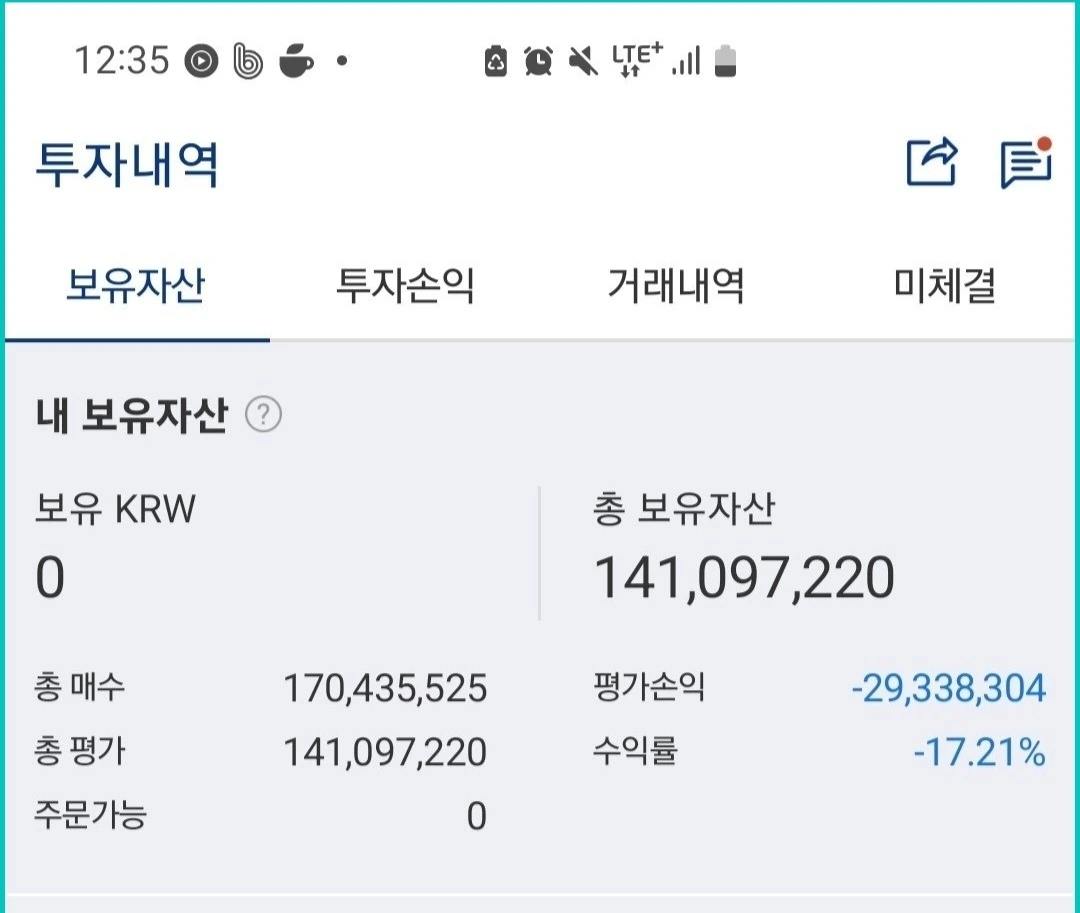
Task: Tap the 수익률 value -17.21%
Action: click(x=979, y=752)
